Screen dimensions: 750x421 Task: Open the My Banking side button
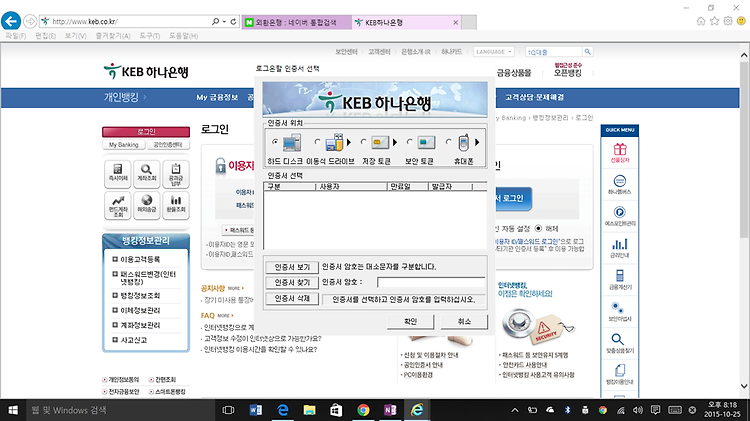coord(123,144)
